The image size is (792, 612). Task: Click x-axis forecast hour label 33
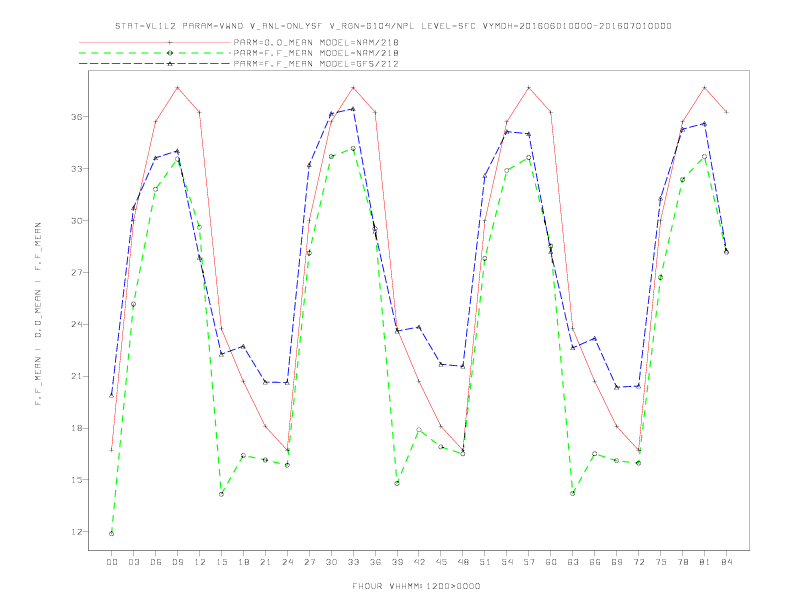(x=353, y=562)
